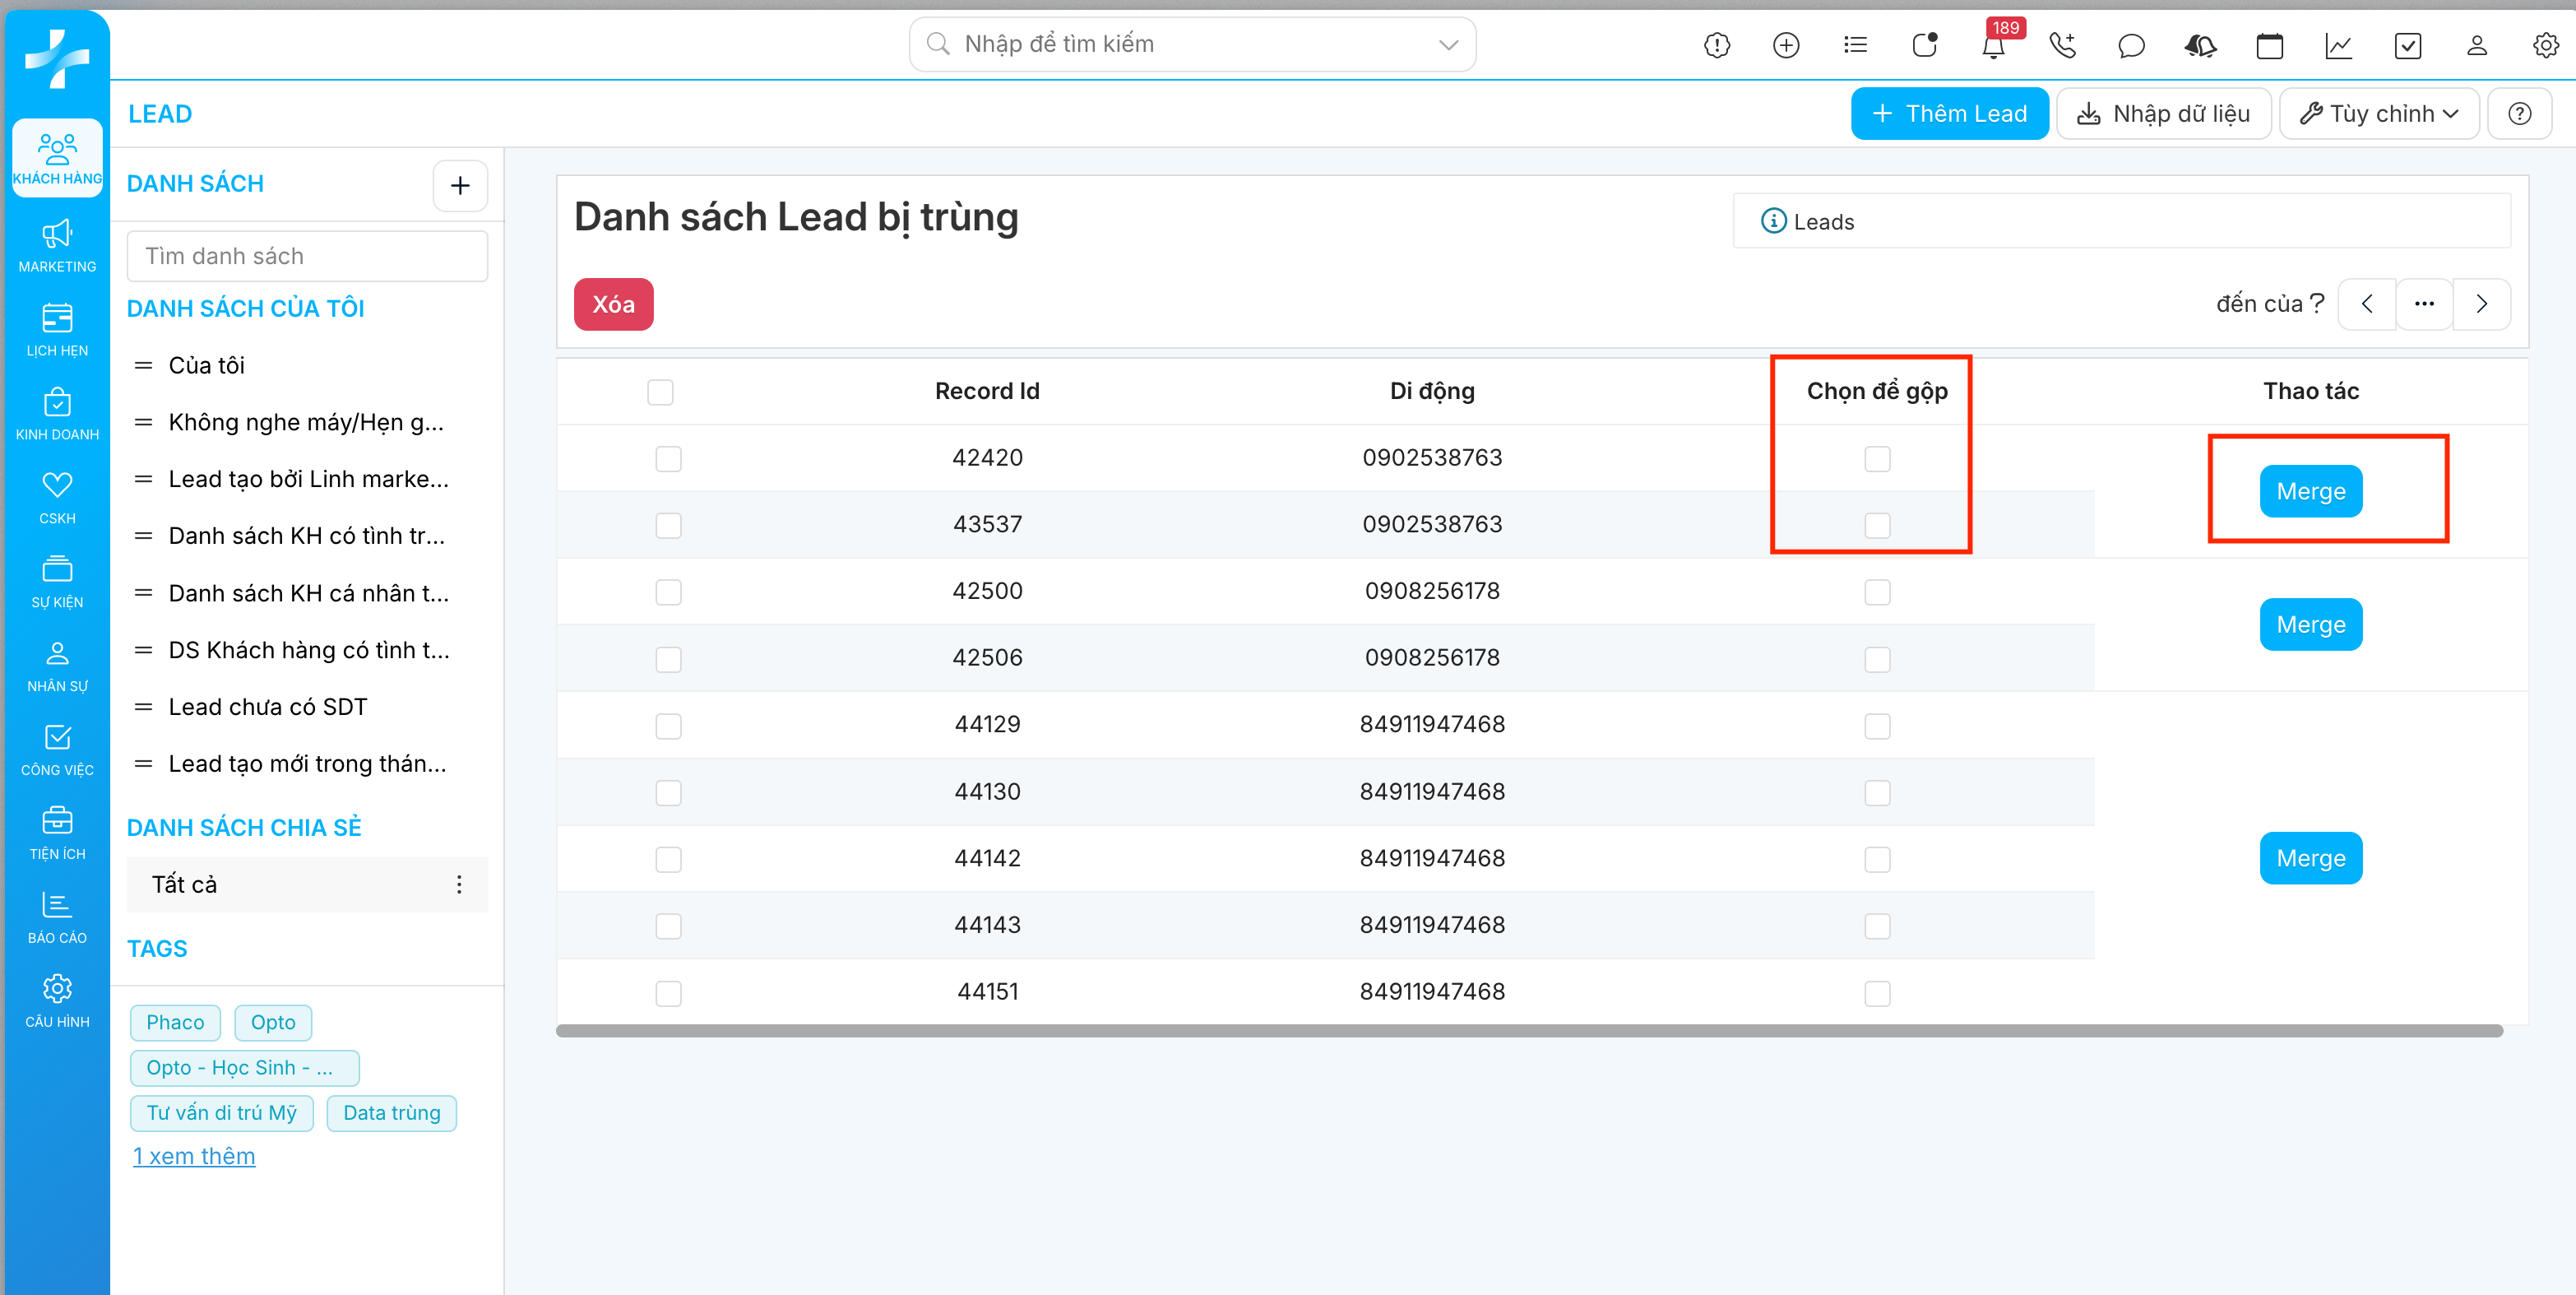Open the notifications bell icon
The width and height of the screenshot is (2576, 1295).
pos(1993,46)
